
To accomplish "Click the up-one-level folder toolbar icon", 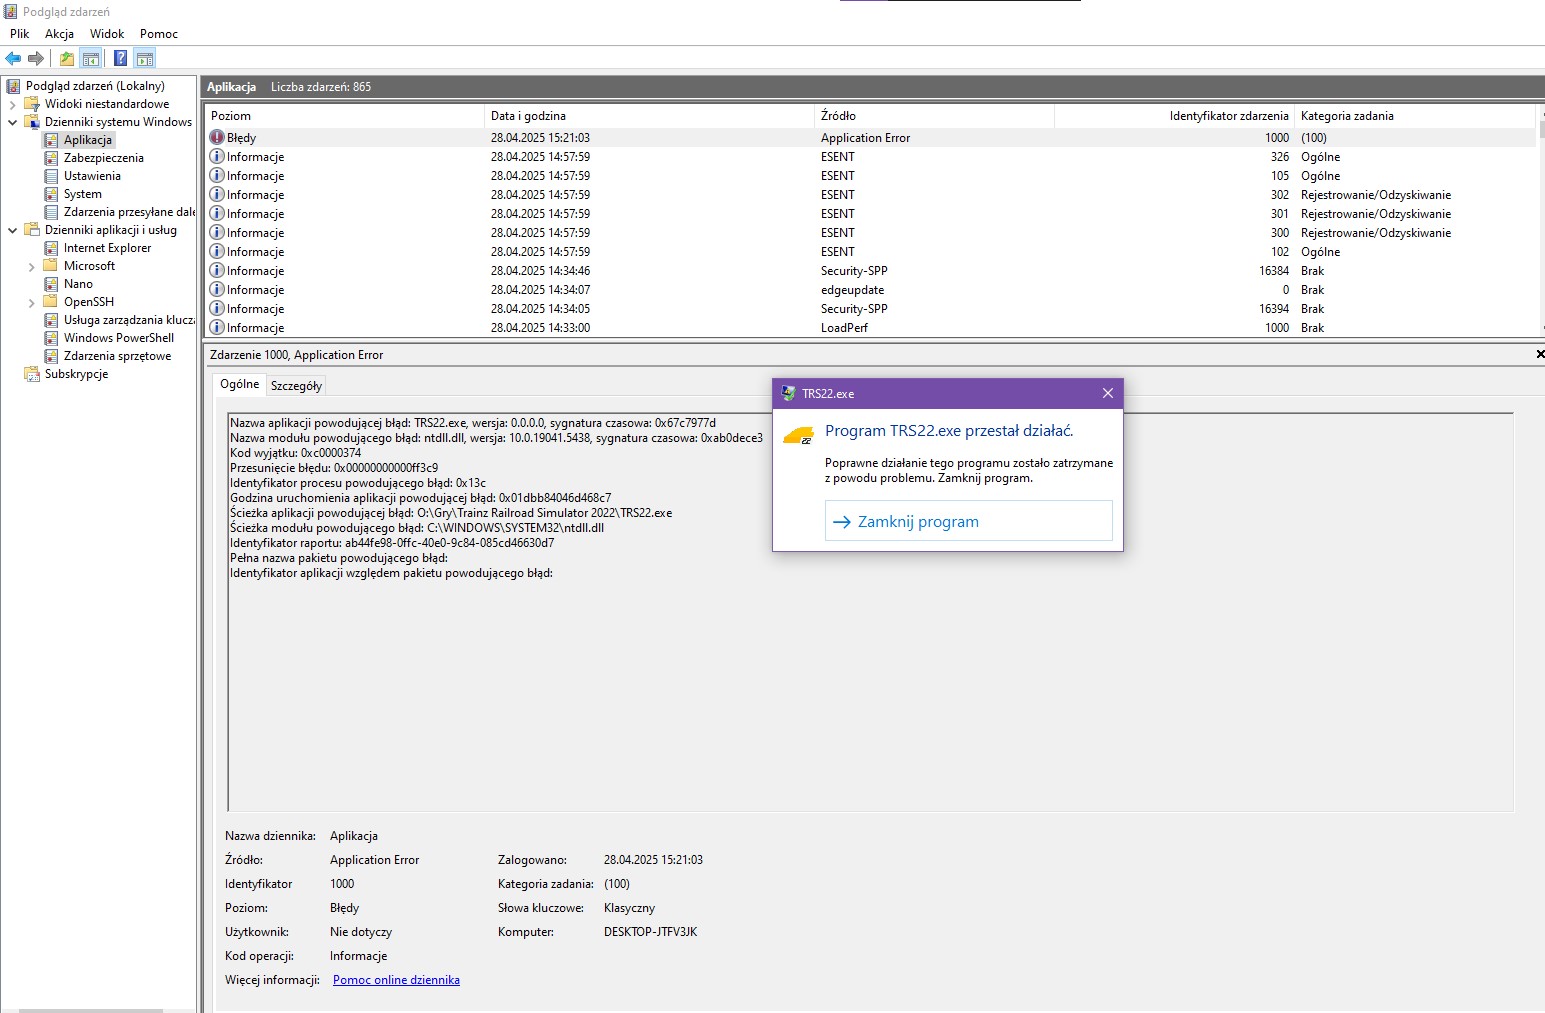I will click(x=66, y=59).
